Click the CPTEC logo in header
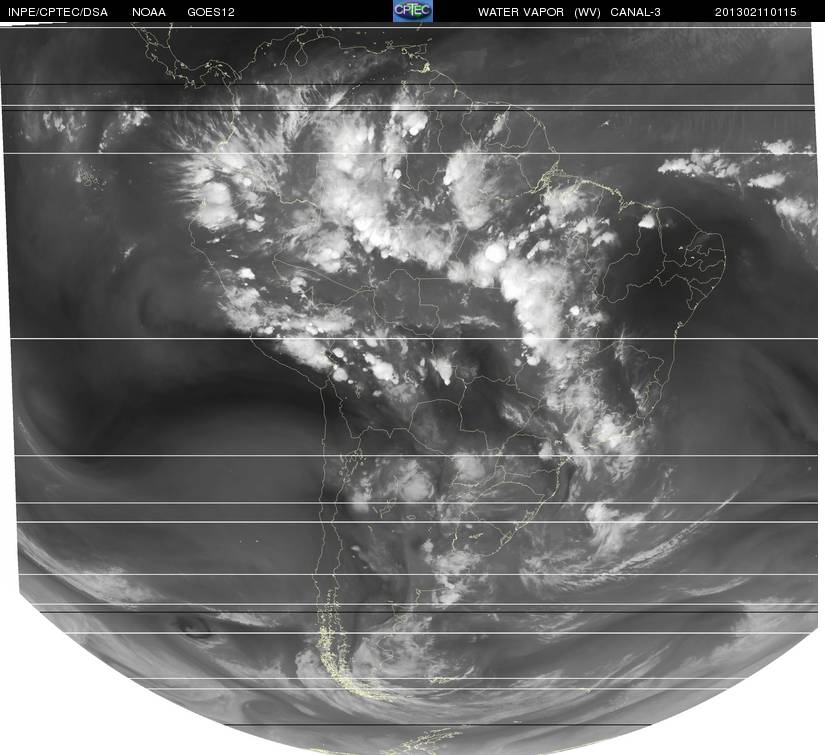The width and height of the screenshot is (825, 755). coord(413,11)
